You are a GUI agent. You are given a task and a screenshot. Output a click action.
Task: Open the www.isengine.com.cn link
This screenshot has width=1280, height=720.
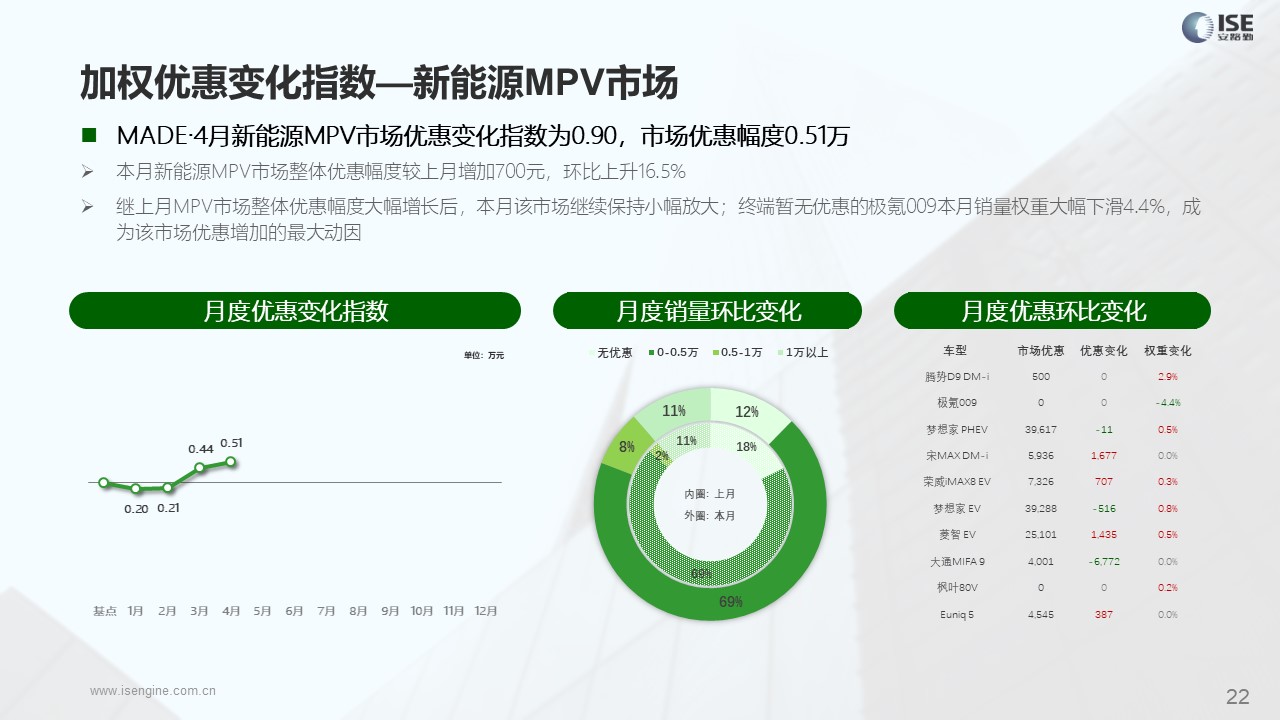[153, 690]
